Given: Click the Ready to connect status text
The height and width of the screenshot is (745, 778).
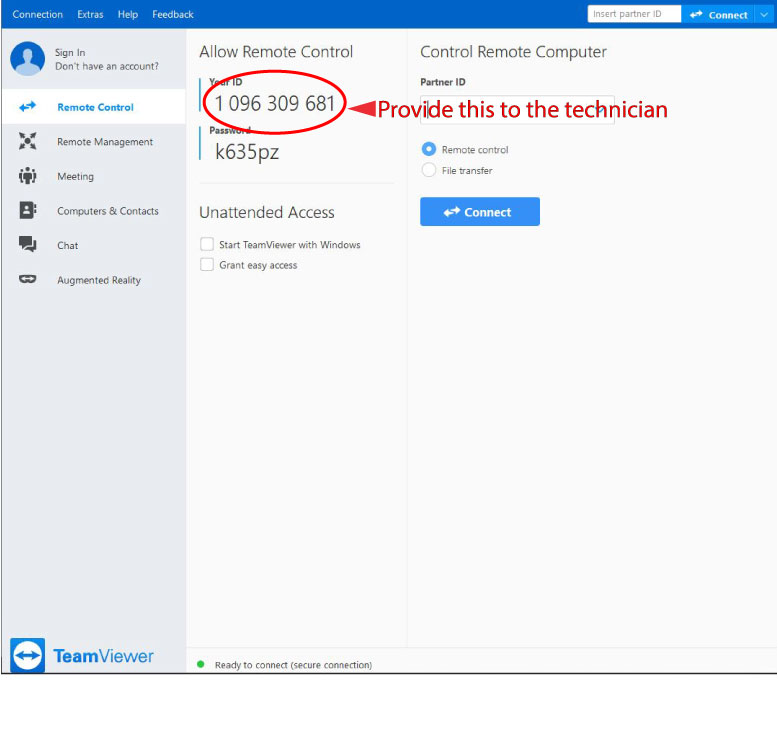Looking at the screenshot, I should 293,665.
